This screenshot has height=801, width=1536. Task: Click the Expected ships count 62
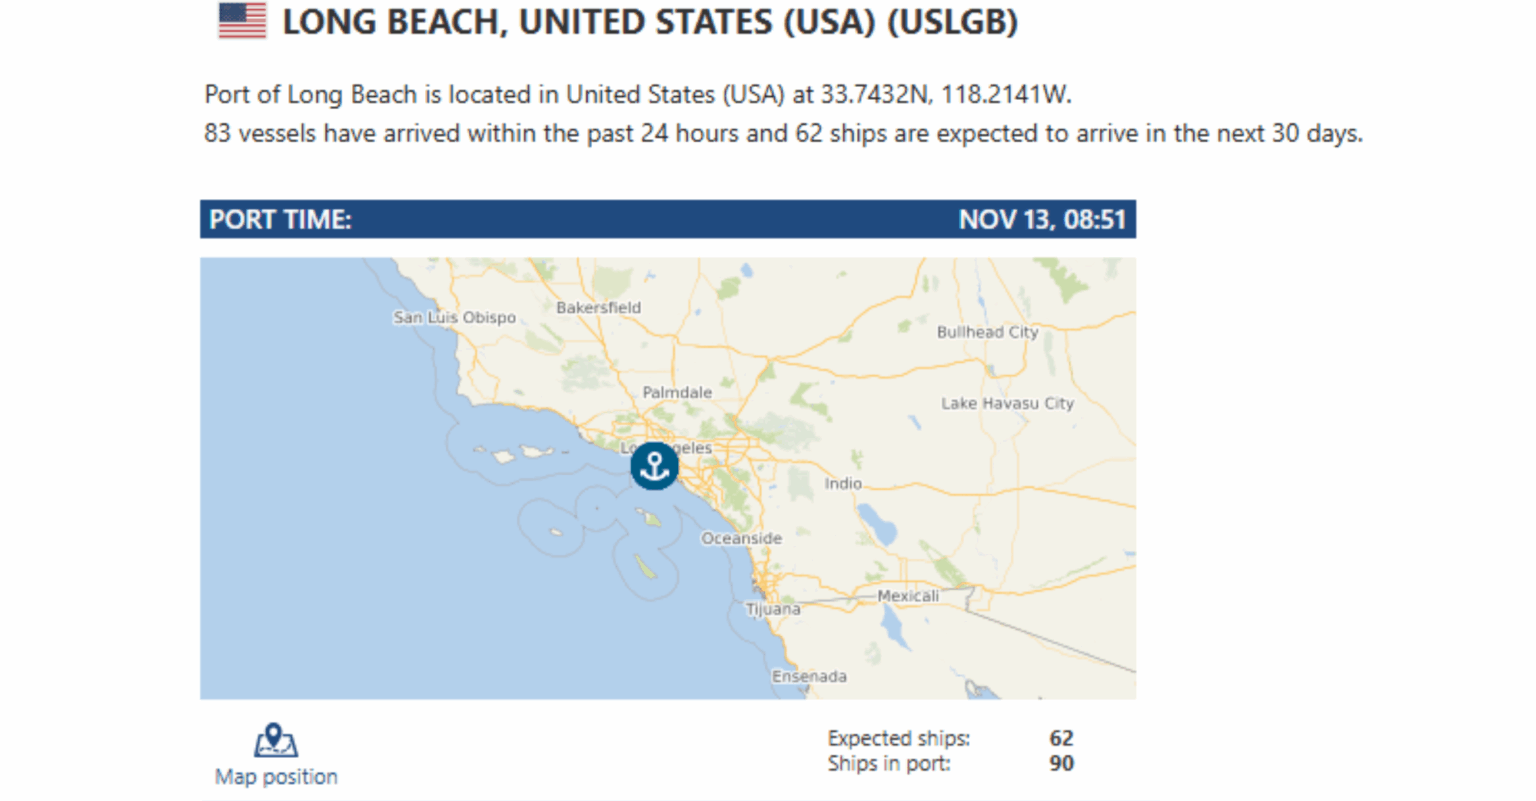[x=1061, y=739]
